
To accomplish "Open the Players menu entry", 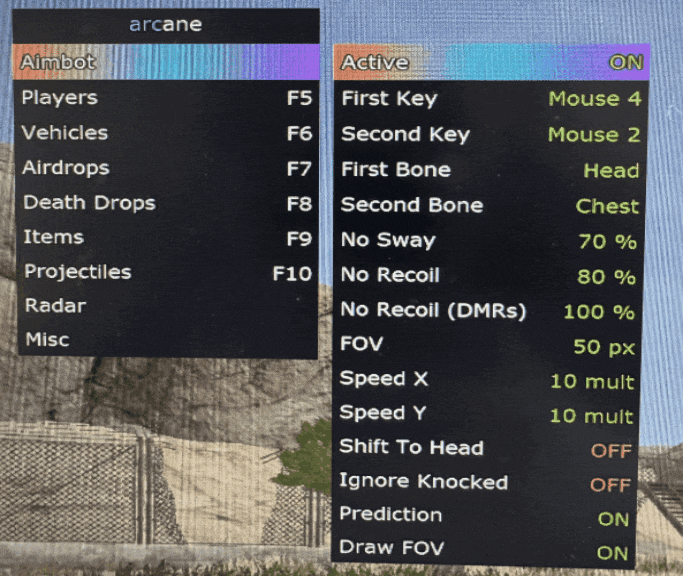I will pyautogui.click(x=166, y=98).
